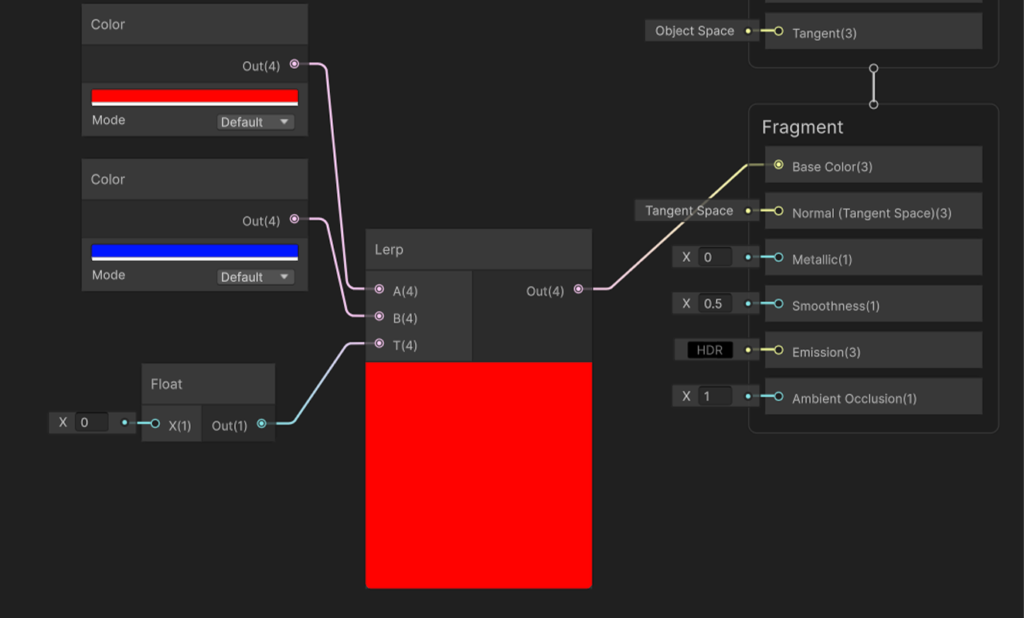This screenshot has height=618, width=1024.
Task: Open the Tangent Space dropdown for Normal
Action: (x=690, y=211)
